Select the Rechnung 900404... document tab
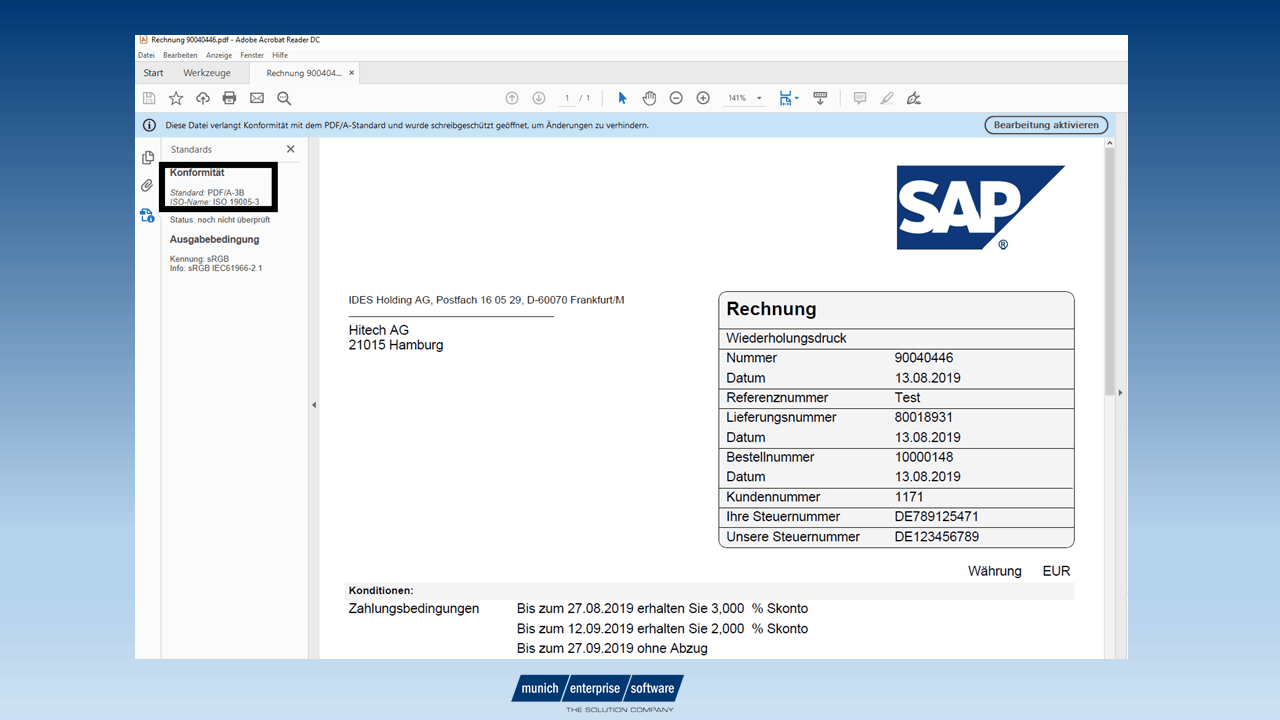Viewport: 1280px width, 720px height. pos(303,73)
